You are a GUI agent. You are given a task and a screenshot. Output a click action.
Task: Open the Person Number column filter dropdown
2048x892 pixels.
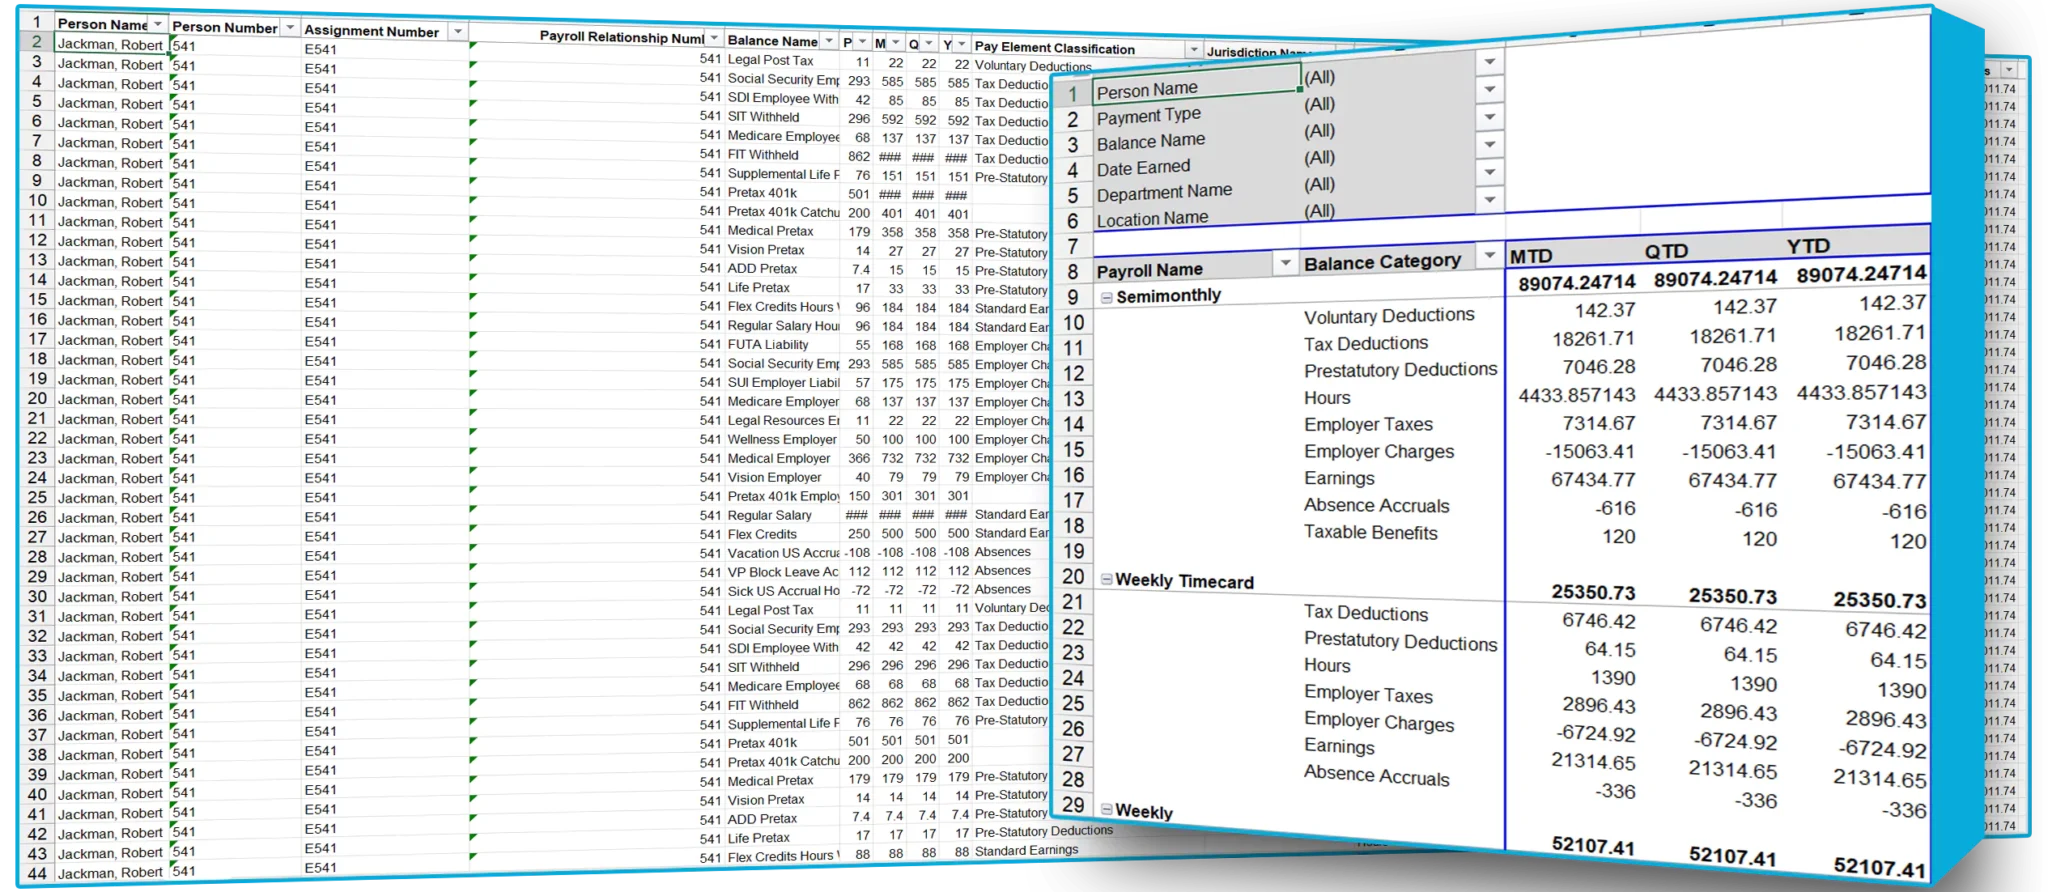[x=290, y=28]
